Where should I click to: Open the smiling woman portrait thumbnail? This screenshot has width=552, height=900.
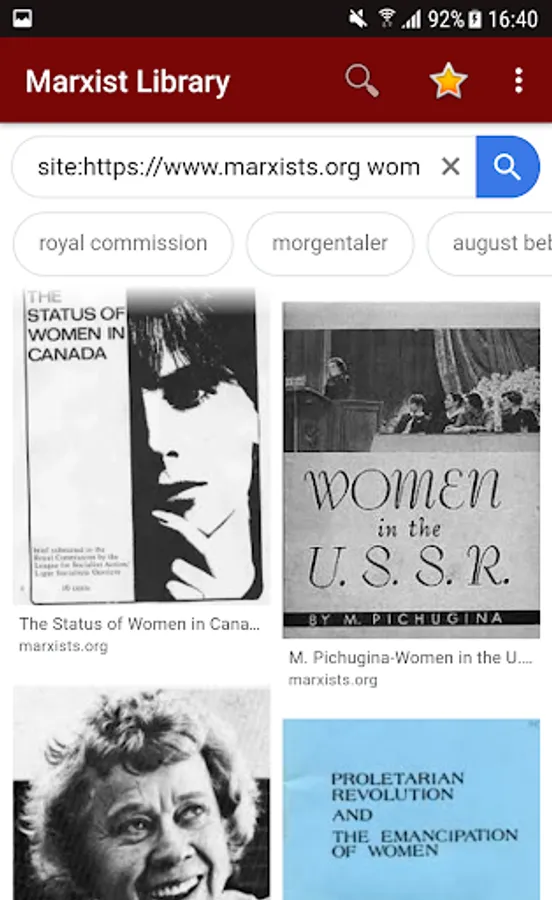tap(141, 793)
